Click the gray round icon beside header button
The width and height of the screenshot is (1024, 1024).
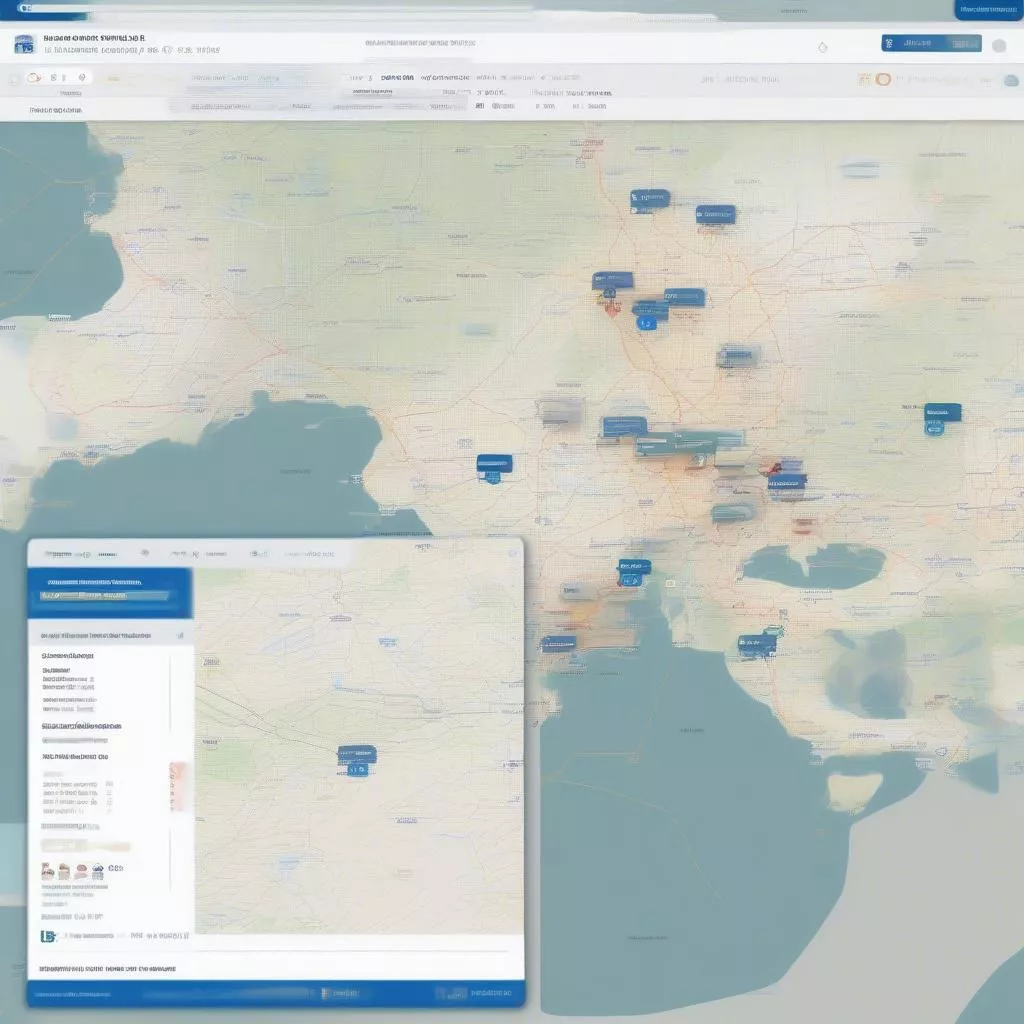(x=998, y=45)
